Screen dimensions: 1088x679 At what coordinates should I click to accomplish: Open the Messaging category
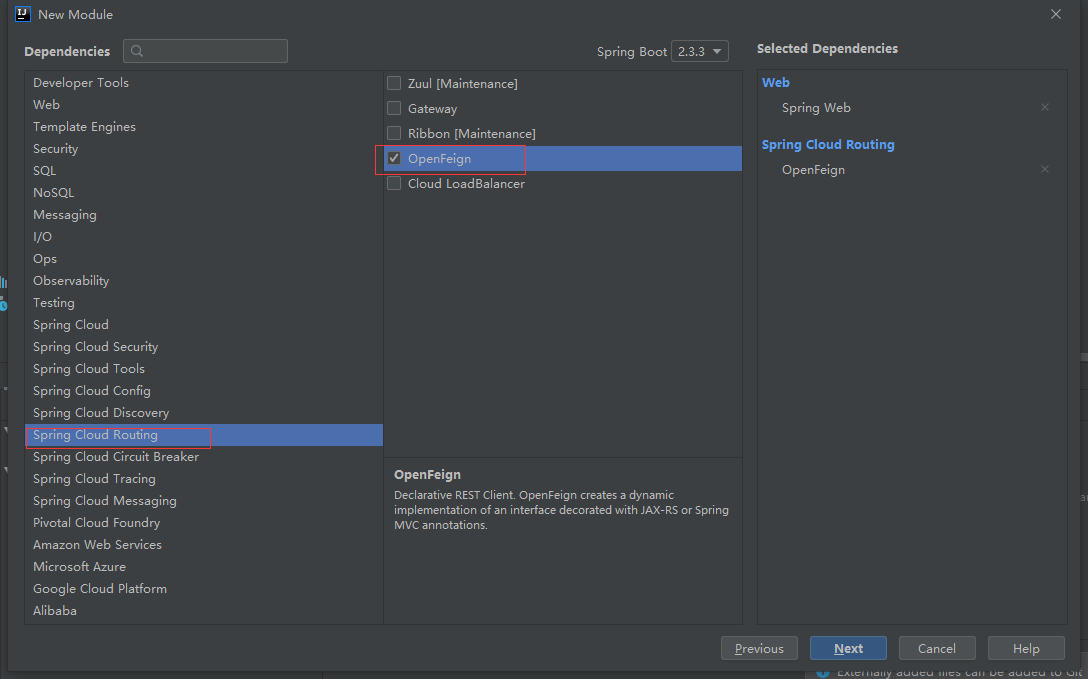tap(204, 215)
